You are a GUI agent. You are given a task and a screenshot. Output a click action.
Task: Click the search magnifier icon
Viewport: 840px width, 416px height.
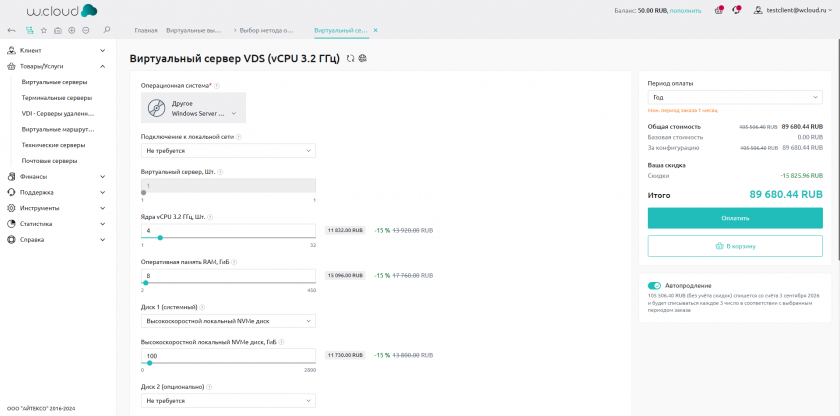107,31
